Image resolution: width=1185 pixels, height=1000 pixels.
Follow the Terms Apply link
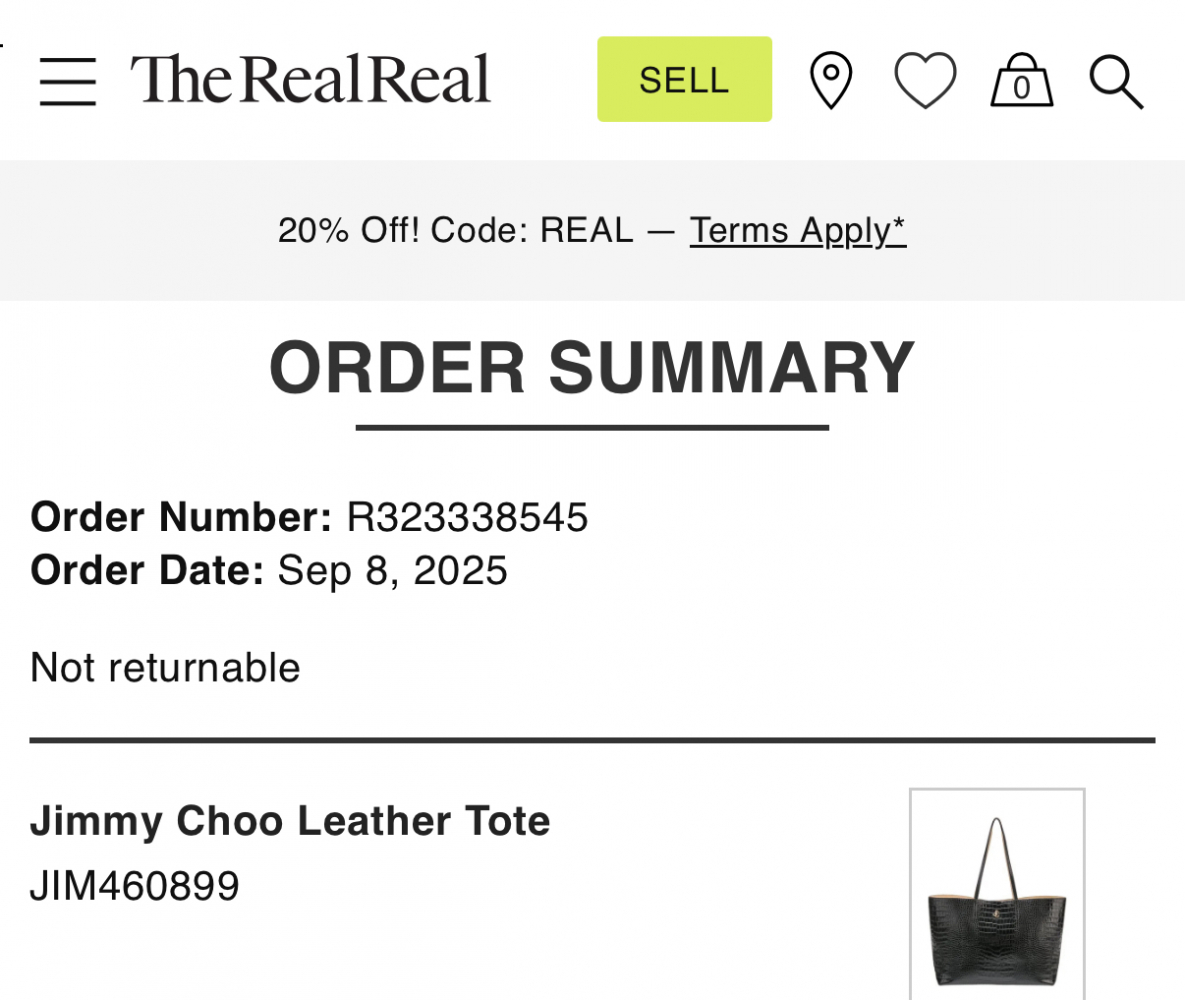pos(797,230)
